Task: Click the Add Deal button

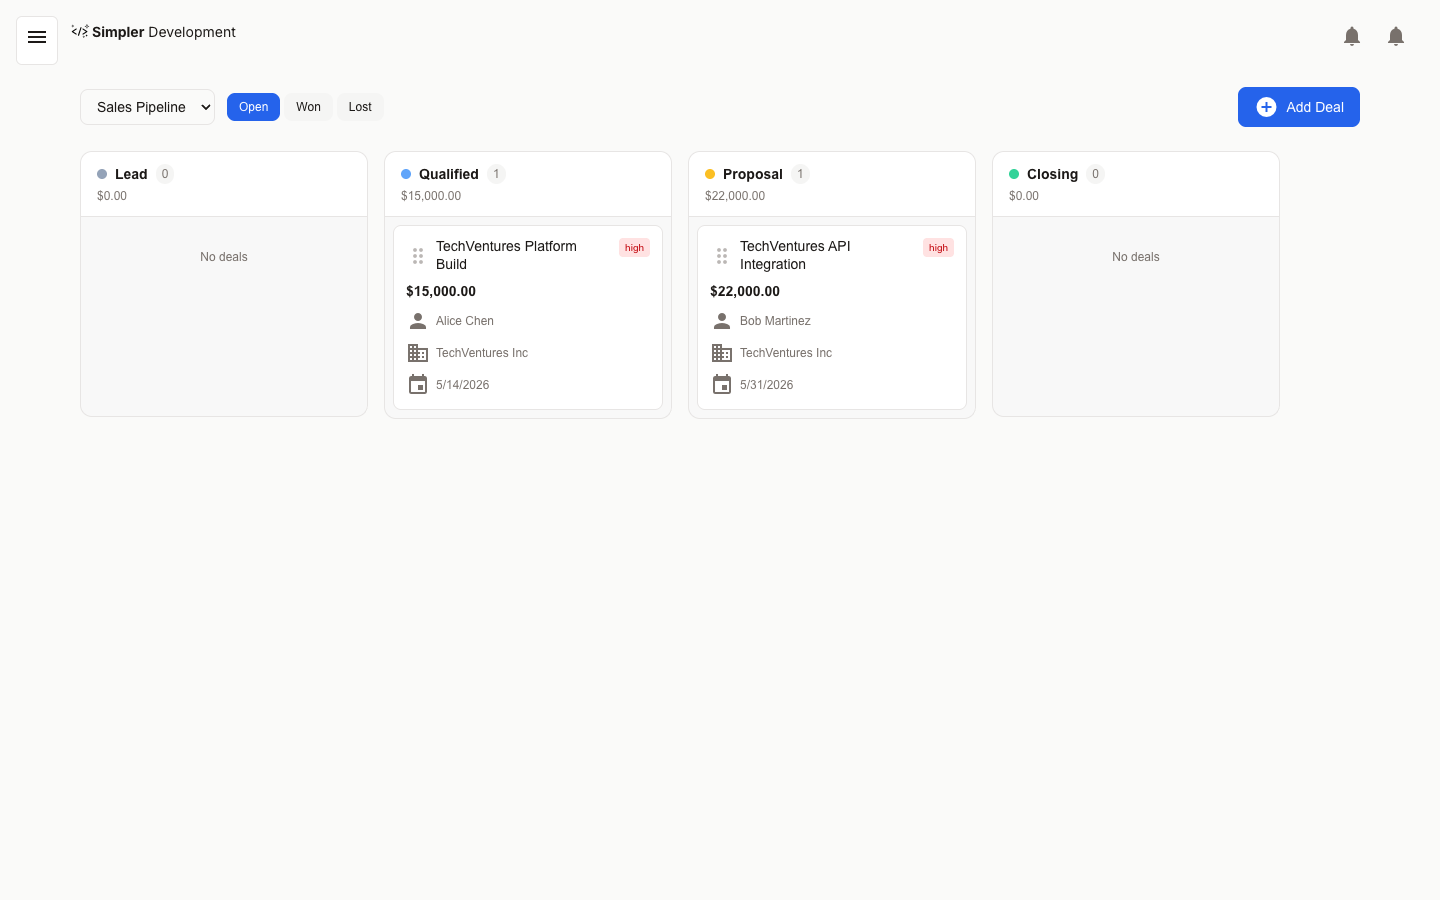Action: 1299,107
